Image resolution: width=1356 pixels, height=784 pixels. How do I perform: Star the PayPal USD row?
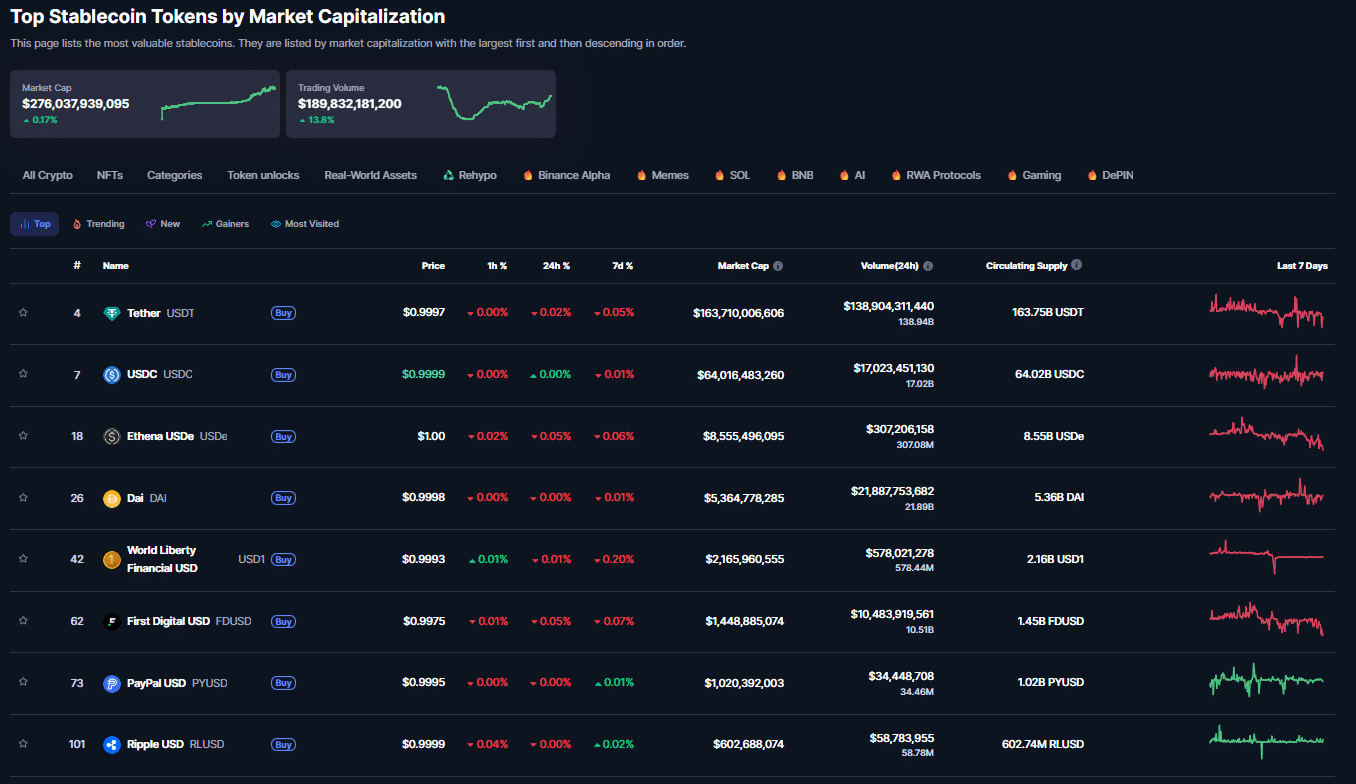[23, 682]
